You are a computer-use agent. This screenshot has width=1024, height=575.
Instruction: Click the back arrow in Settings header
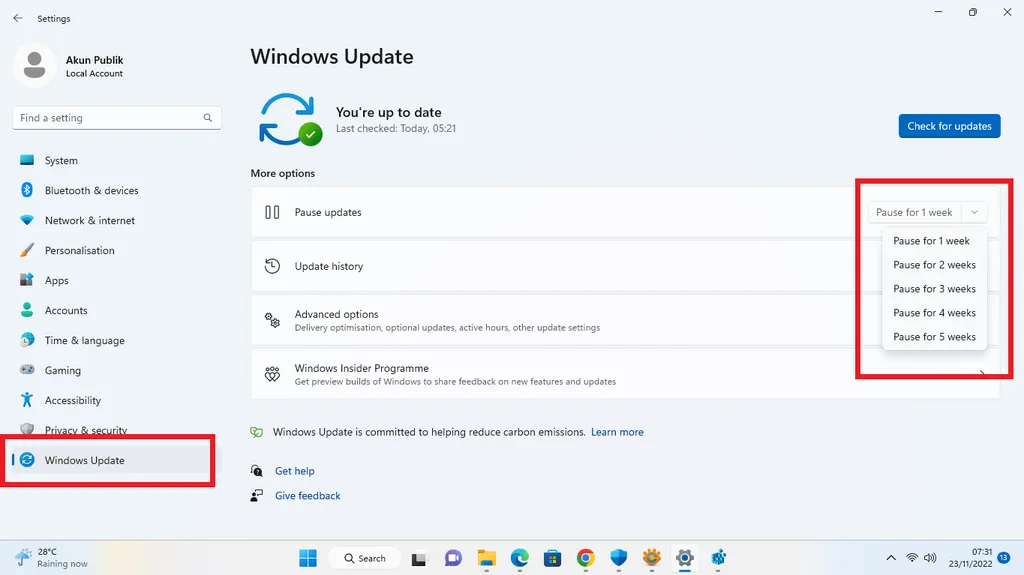[17, 18]
